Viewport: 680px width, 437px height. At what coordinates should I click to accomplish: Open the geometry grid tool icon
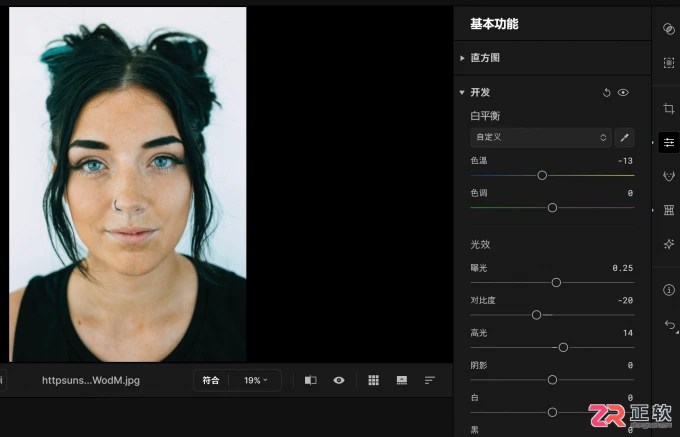coord(669,210)
